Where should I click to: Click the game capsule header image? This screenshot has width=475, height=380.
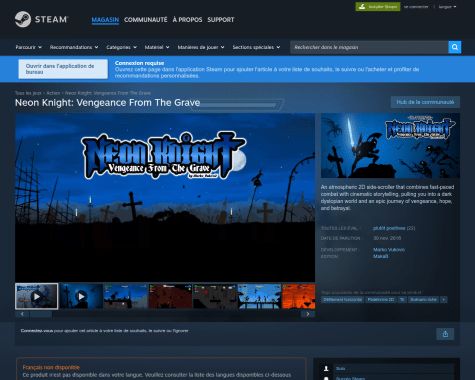tap(390, 146)
